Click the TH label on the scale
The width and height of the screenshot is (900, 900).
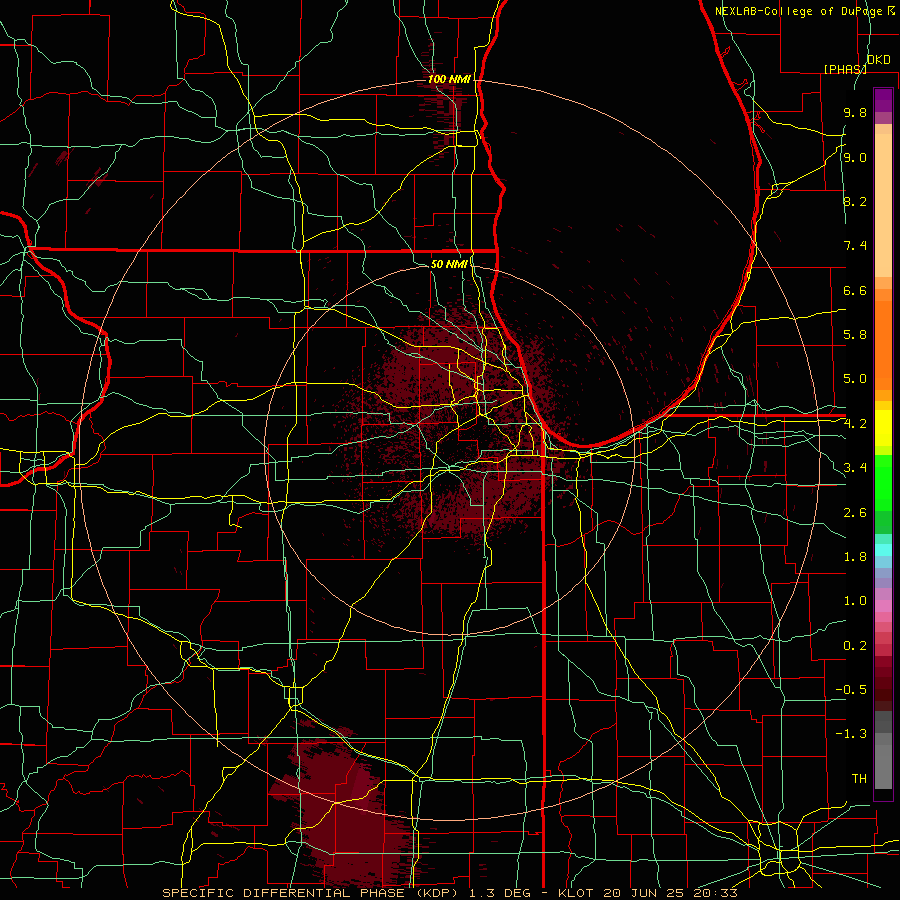(x=859, y=778)
